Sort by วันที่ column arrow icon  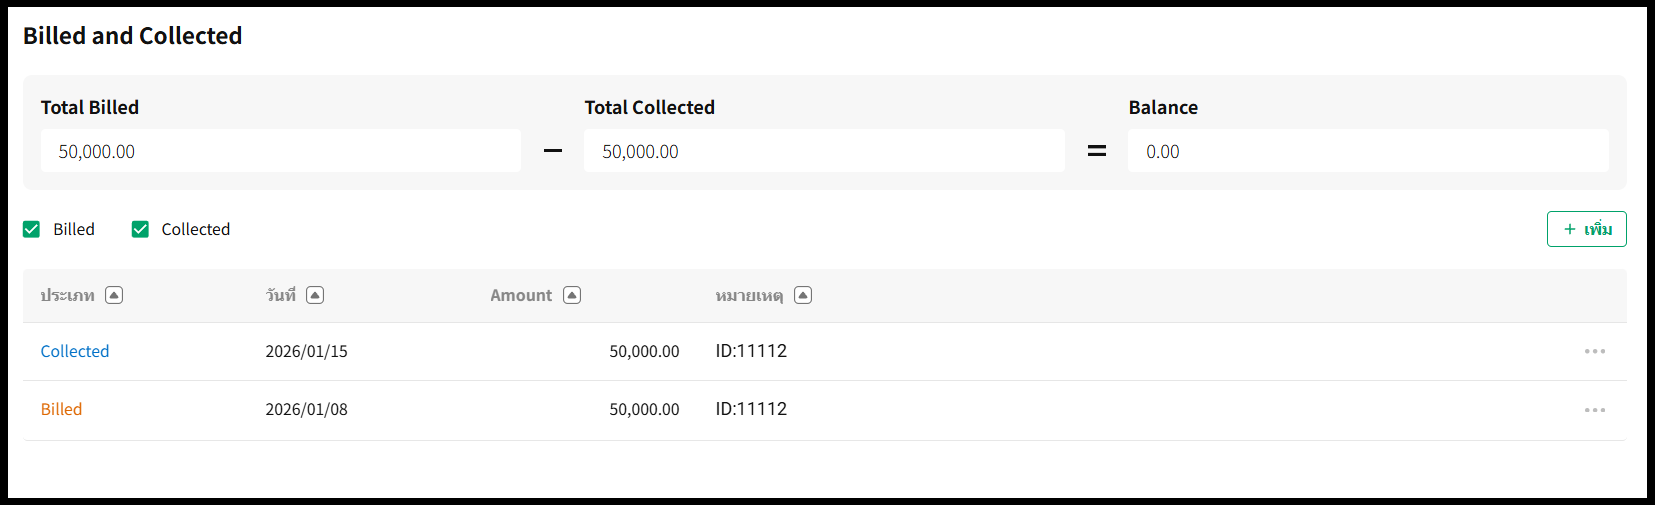pos(315,295)
